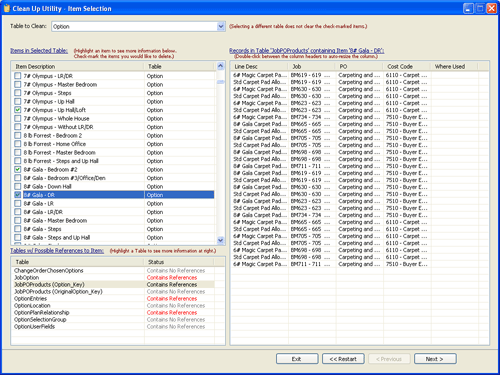Check the 7# Olympus - Whole House checkbox
Viewport: 500px width, 375px height.
click(18, 119)
